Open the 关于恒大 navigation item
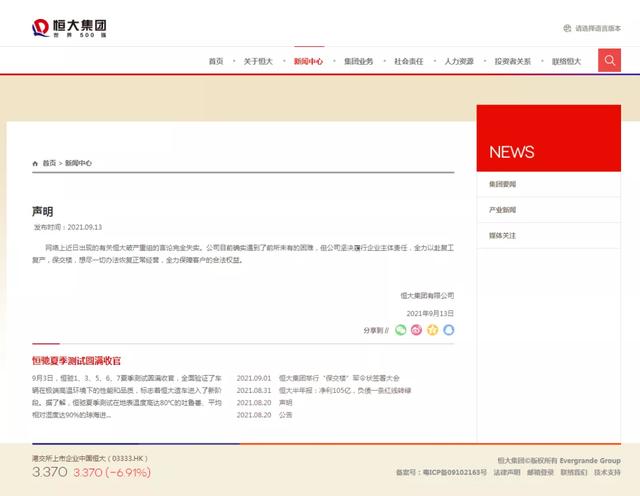The width and height of the screenshot is (640, 496). 258,61
